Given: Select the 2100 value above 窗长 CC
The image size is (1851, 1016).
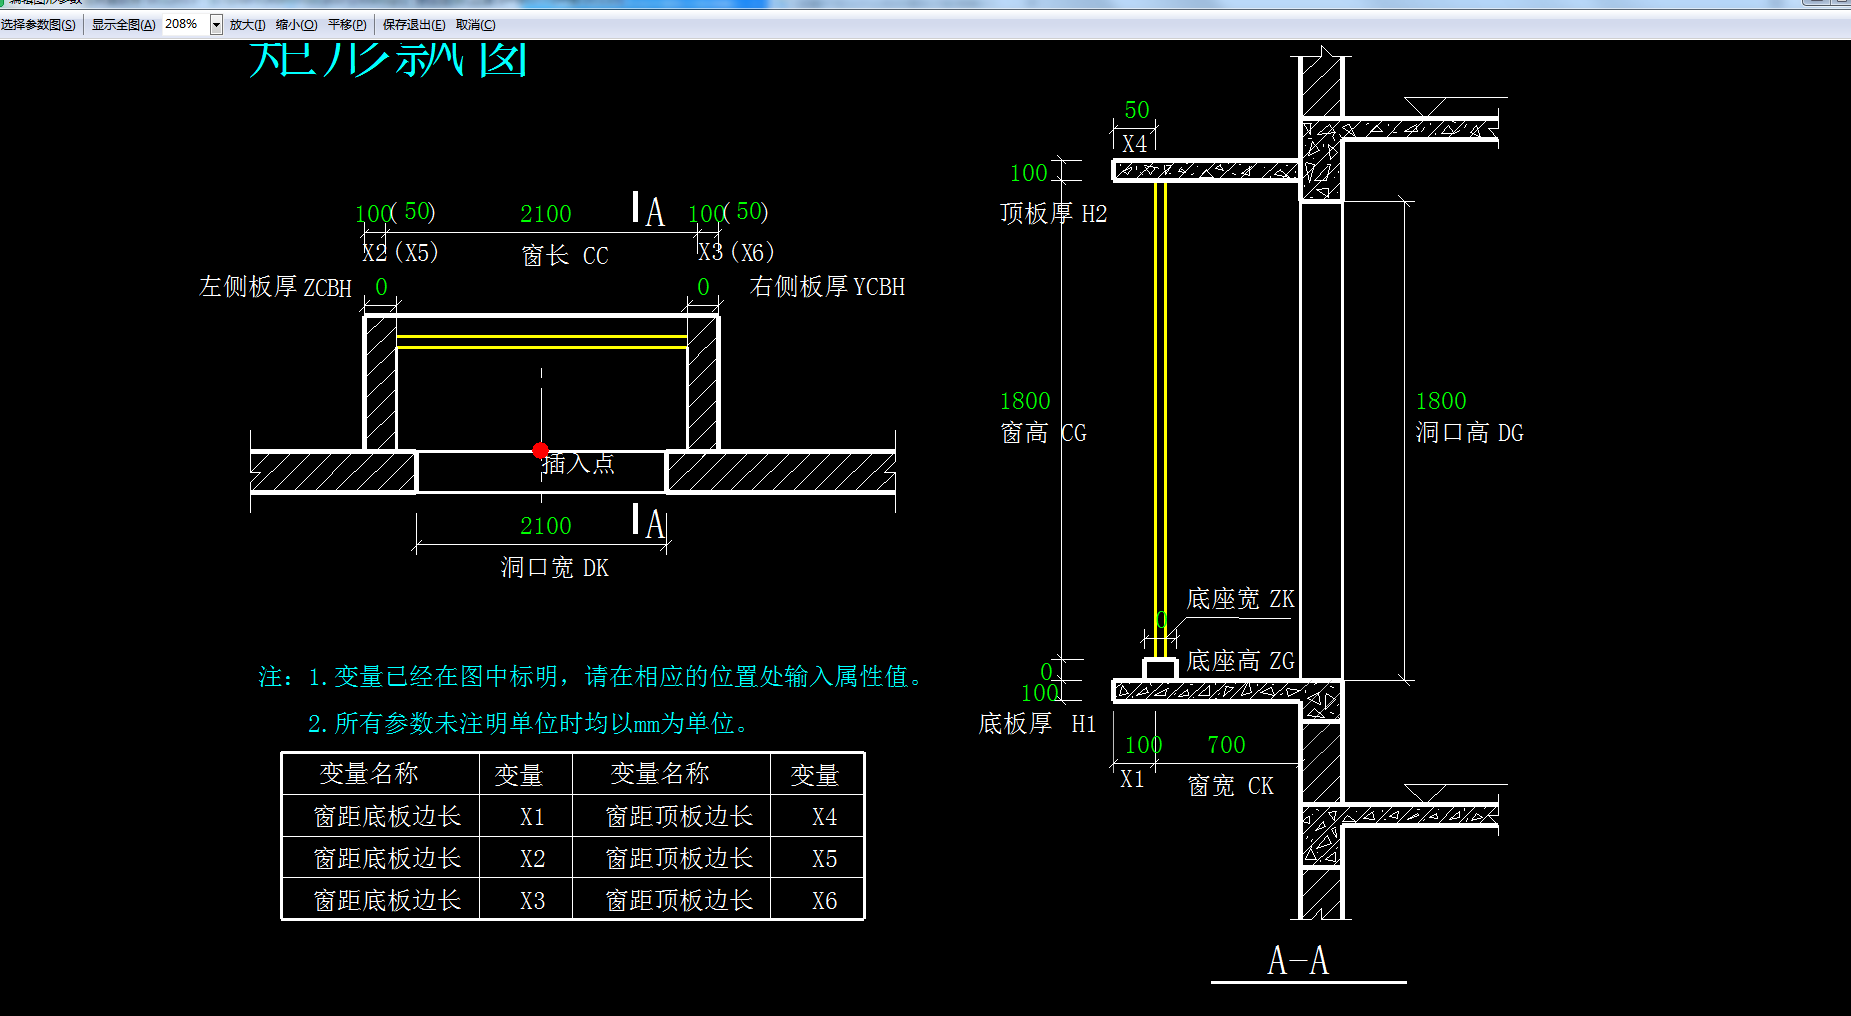Looking at the screenshot, I should pyautogui.click(x=546, y=214).
